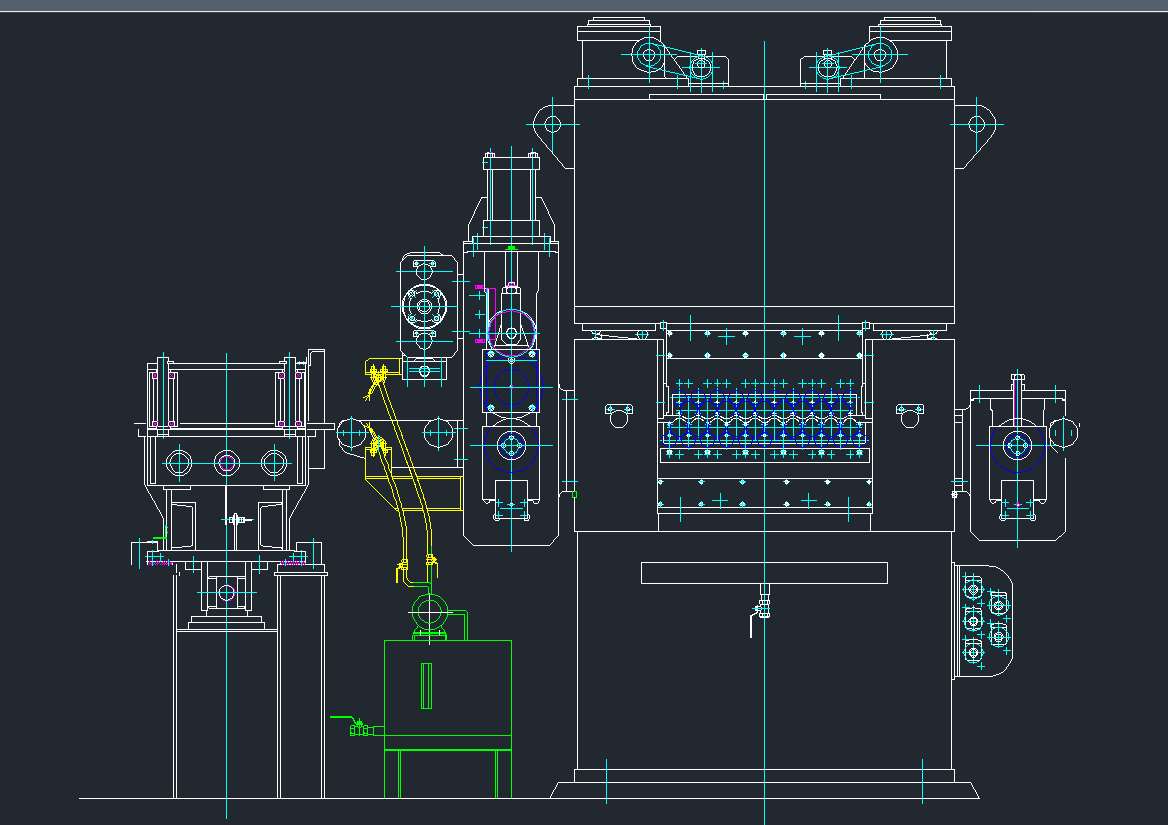This screenshot has height=825, width=1168.
Task: Select the small green square marker on frame edge
Action: (x=574, y=493)
